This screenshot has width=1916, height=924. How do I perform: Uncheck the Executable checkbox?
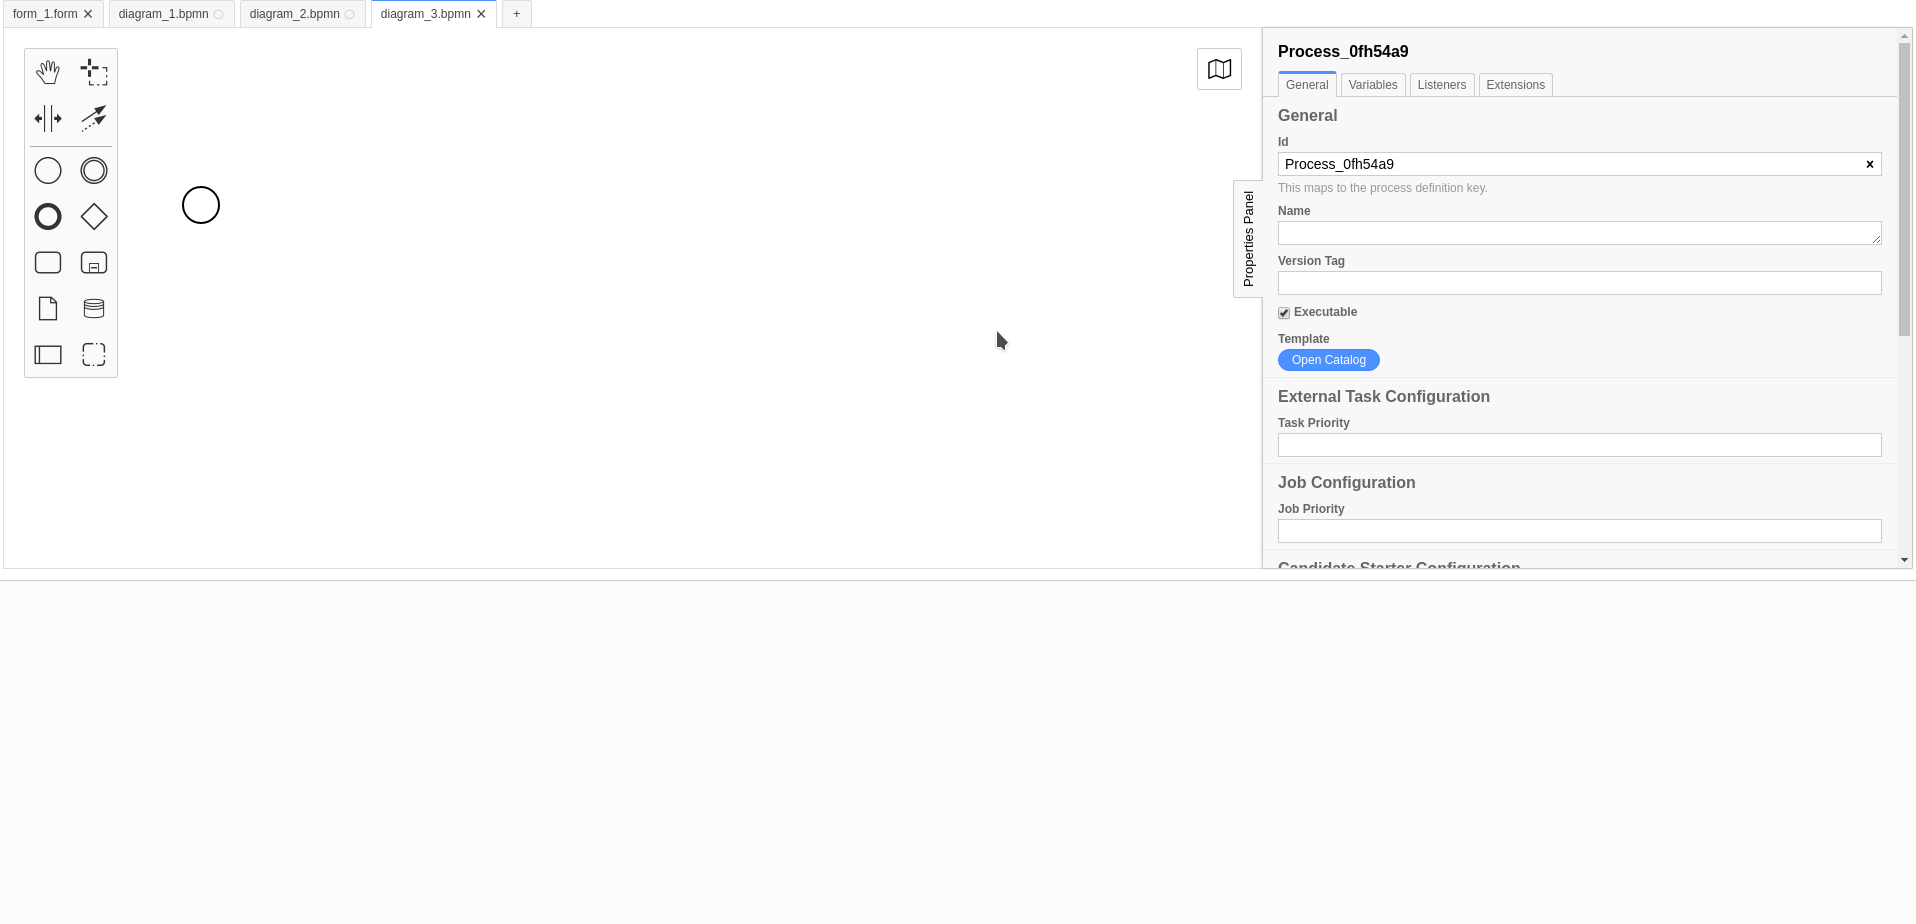(1284, 313)
